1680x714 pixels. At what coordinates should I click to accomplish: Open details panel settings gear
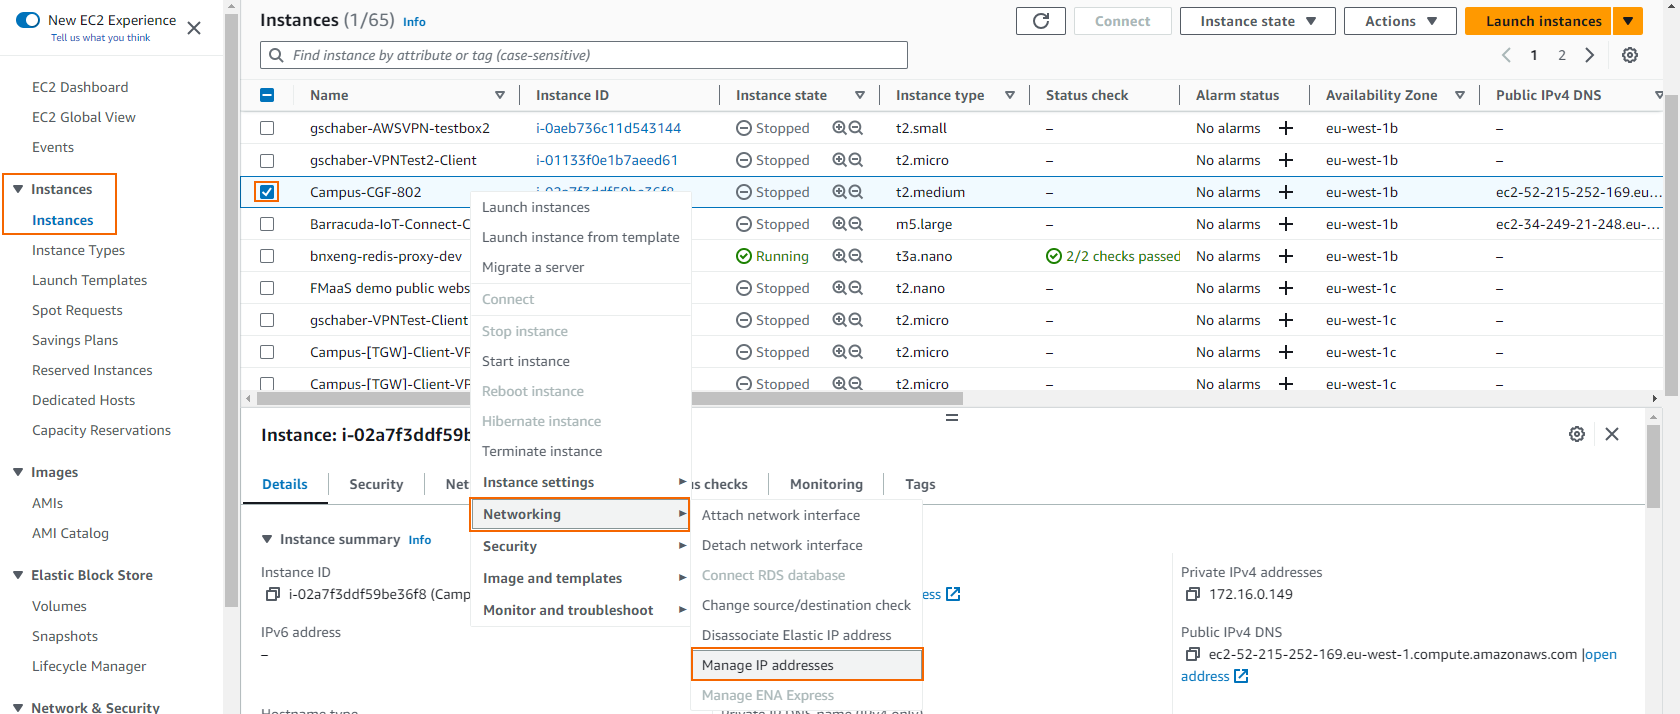pos(1577,434)
